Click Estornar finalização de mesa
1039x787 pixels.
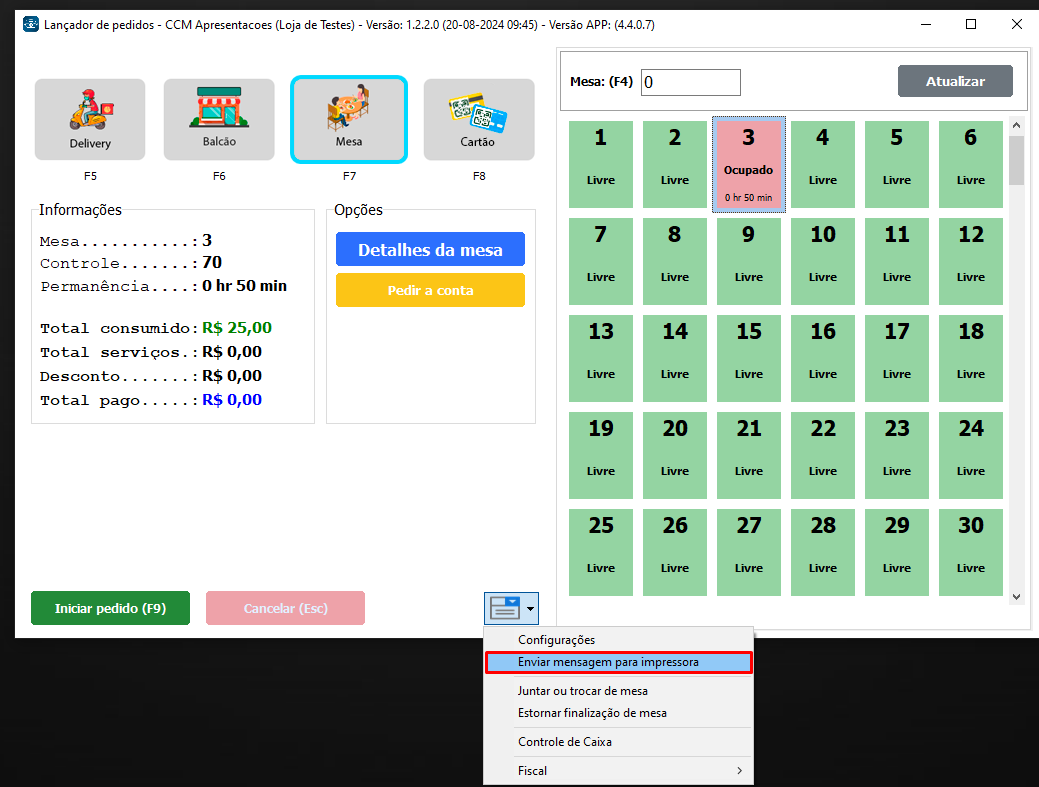[x=592, y=713]
